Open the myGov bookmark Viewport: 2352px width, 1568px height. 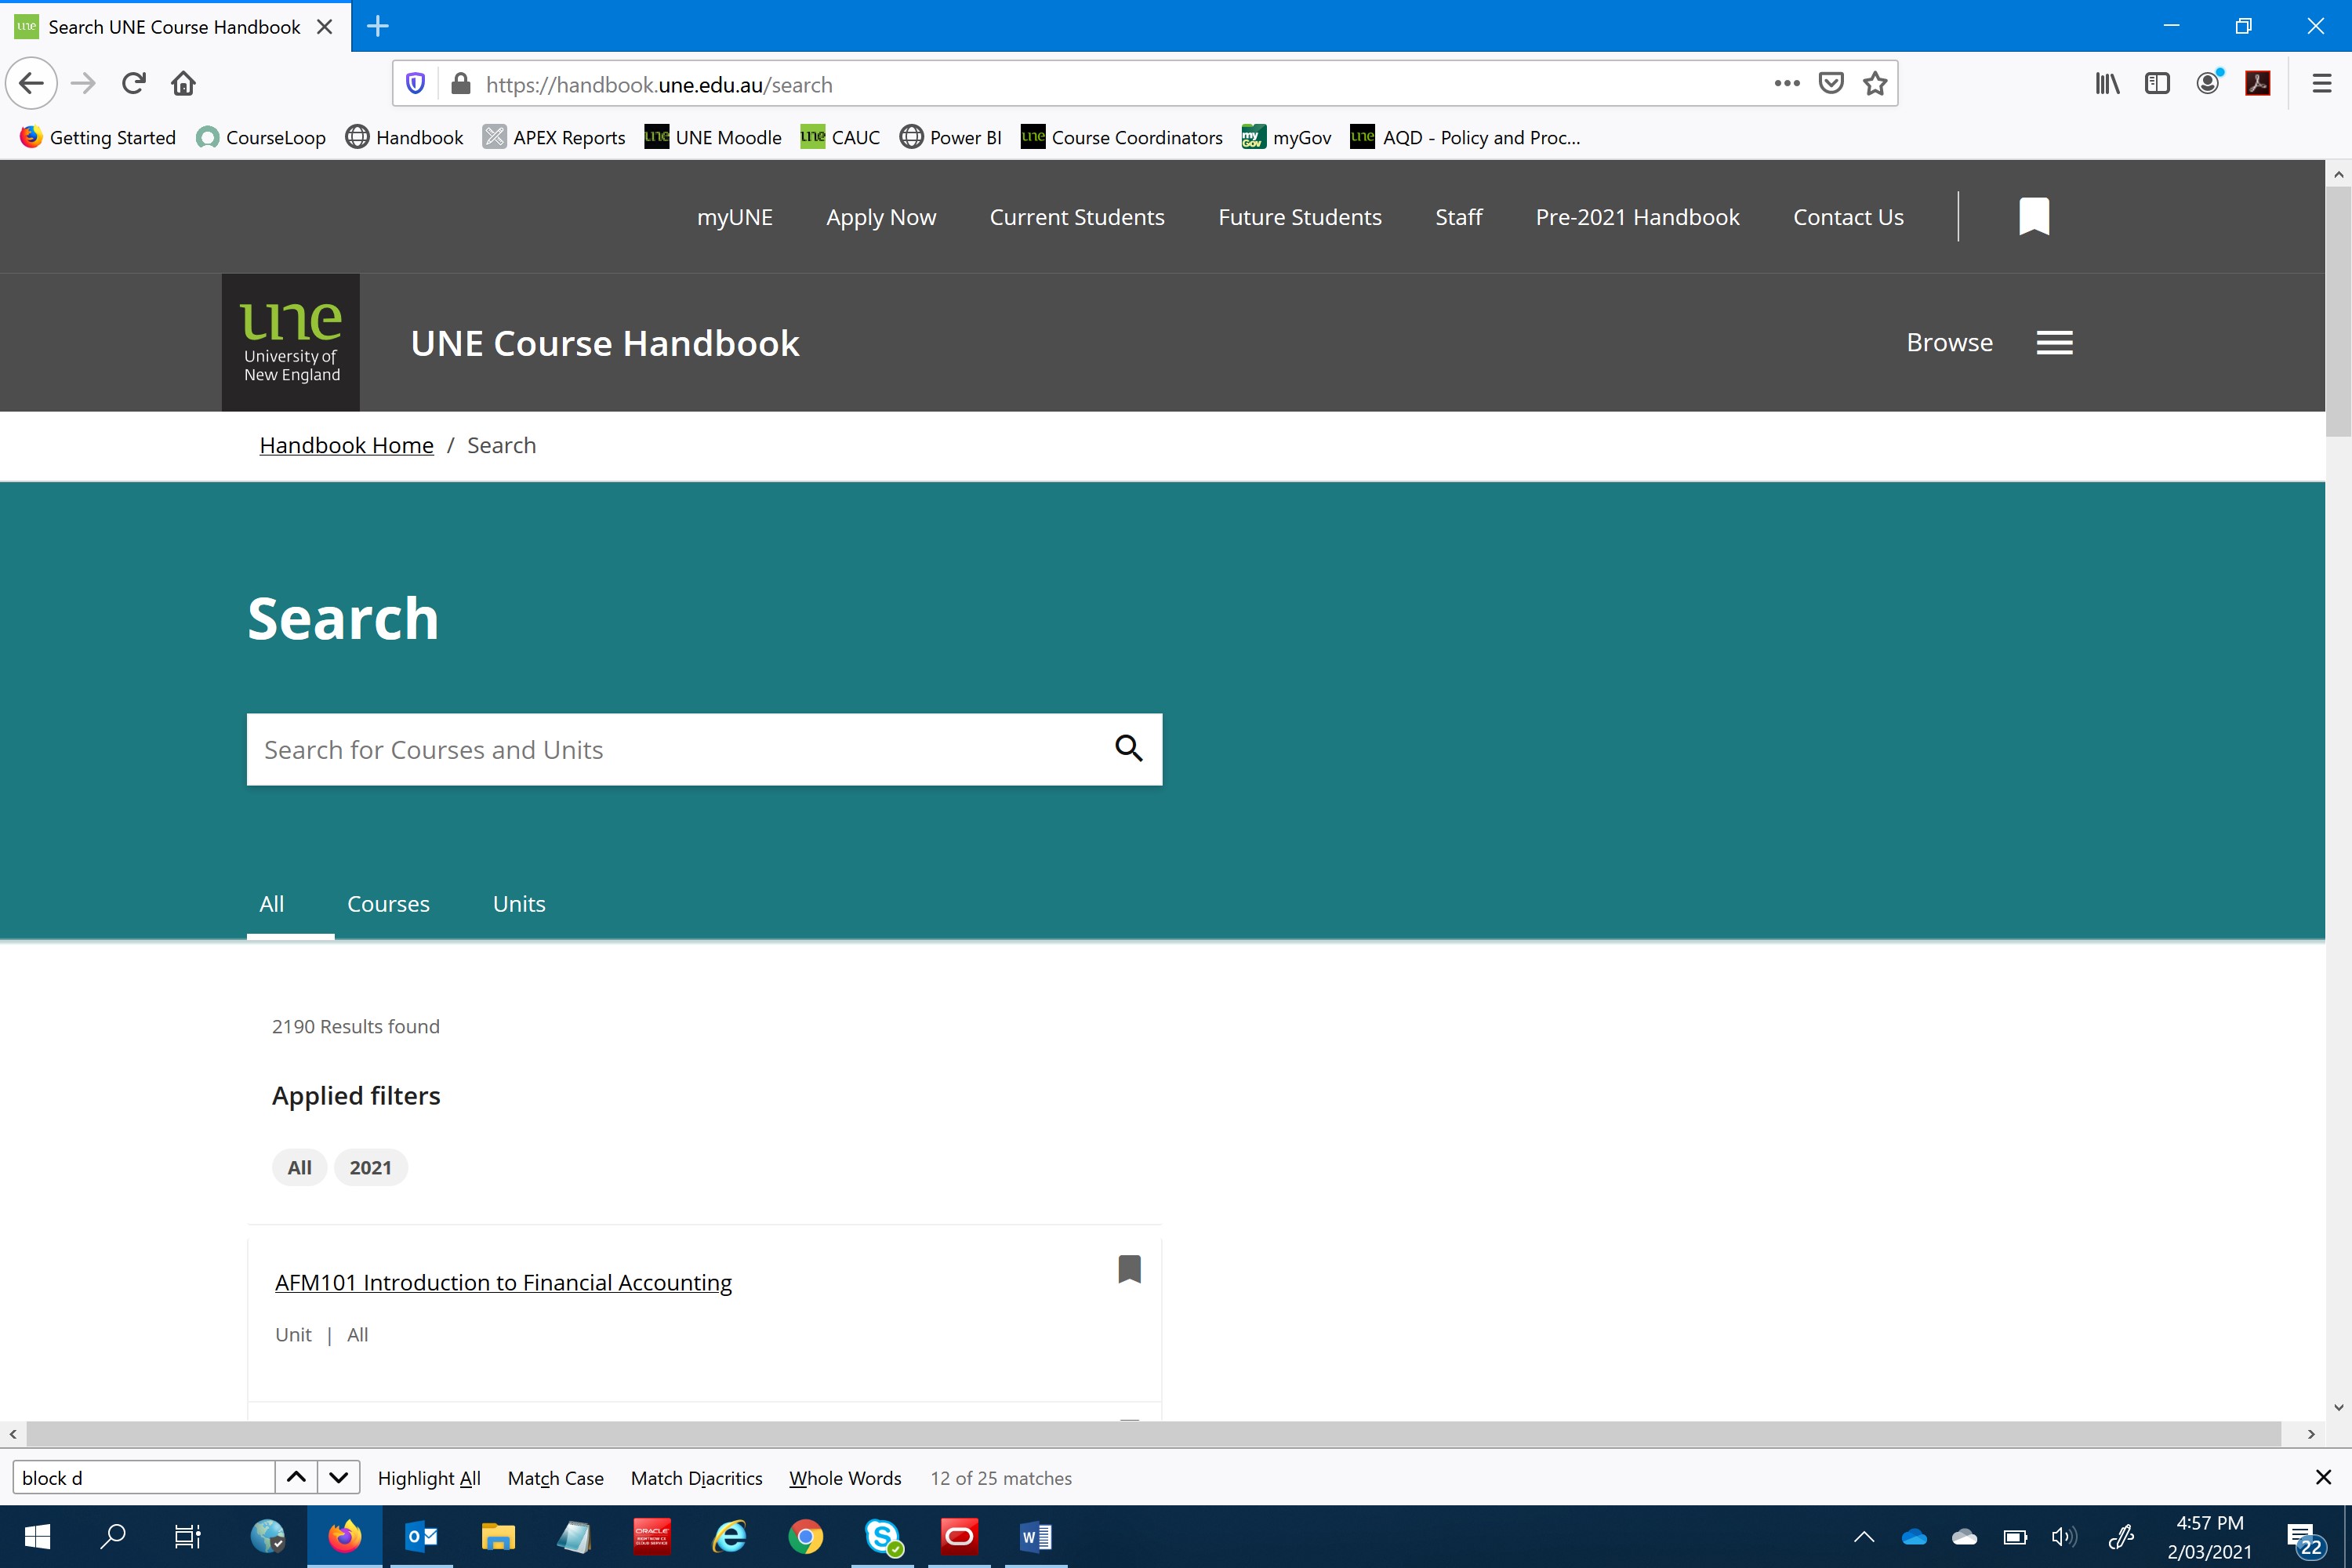click(1286, 137)
